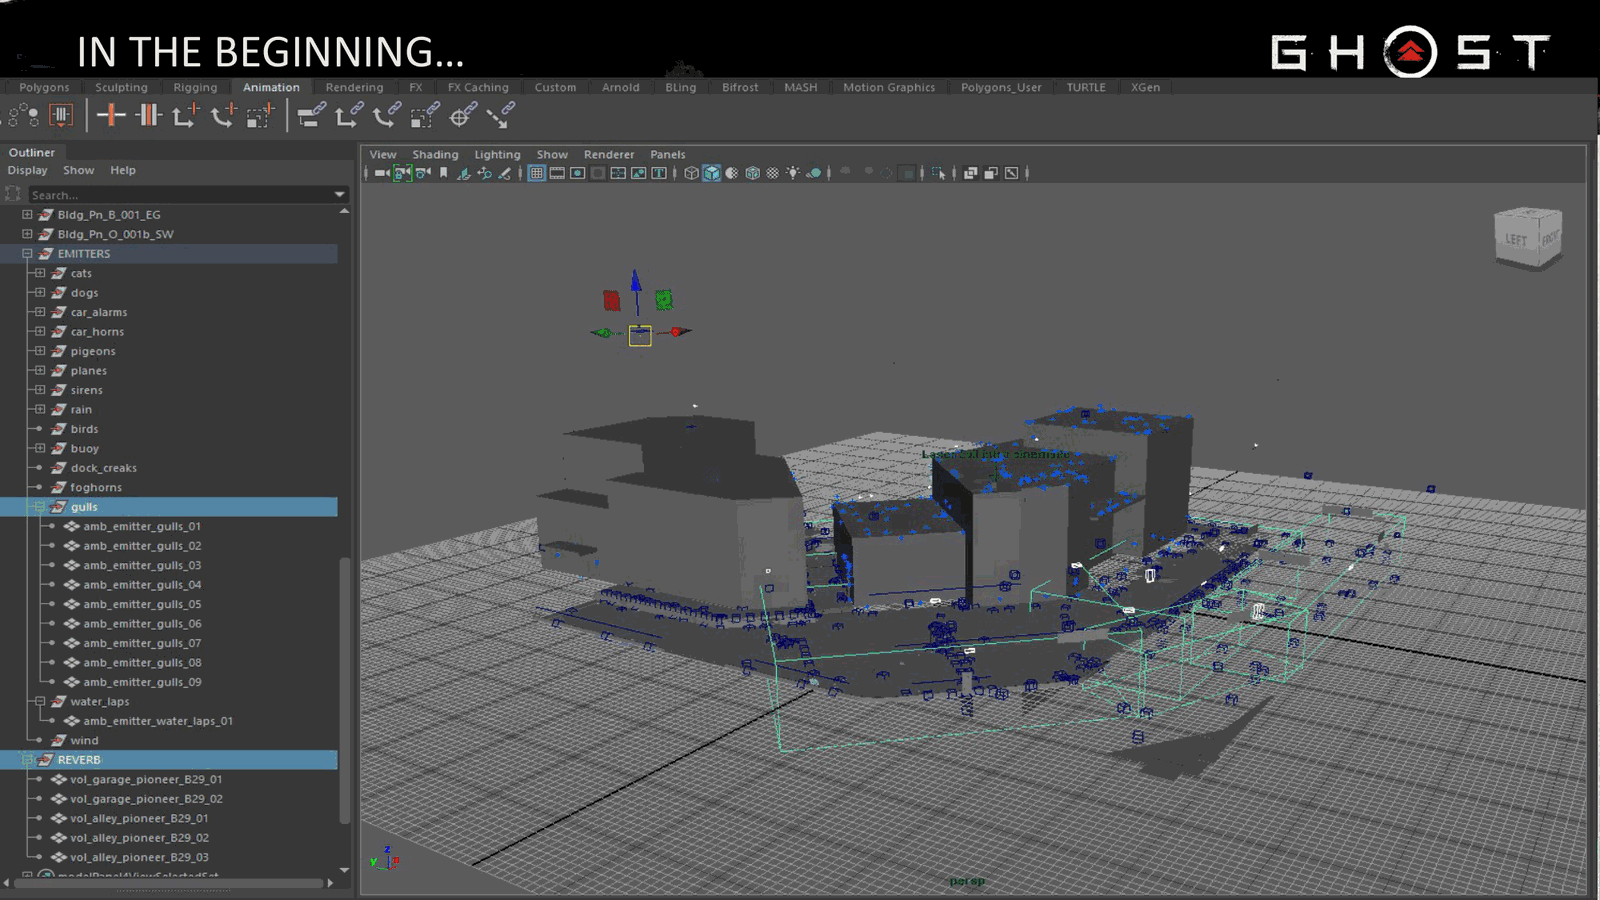Click the wireframe cube display icon
The image size is (1600, 900).
point(691,173)
